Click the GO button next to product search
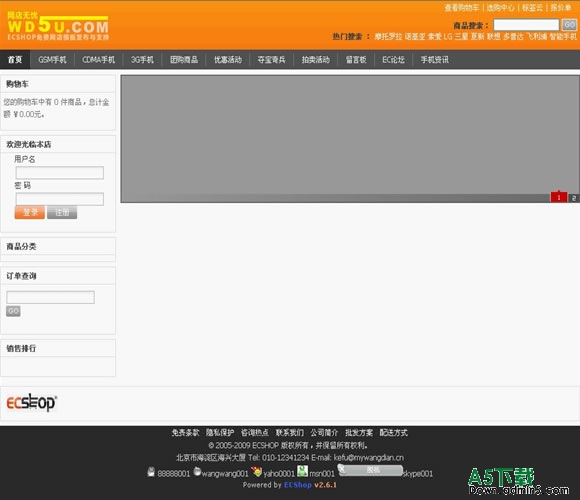Screen dimensions: 580x500 pyautogui.click(x=569, y=25)
